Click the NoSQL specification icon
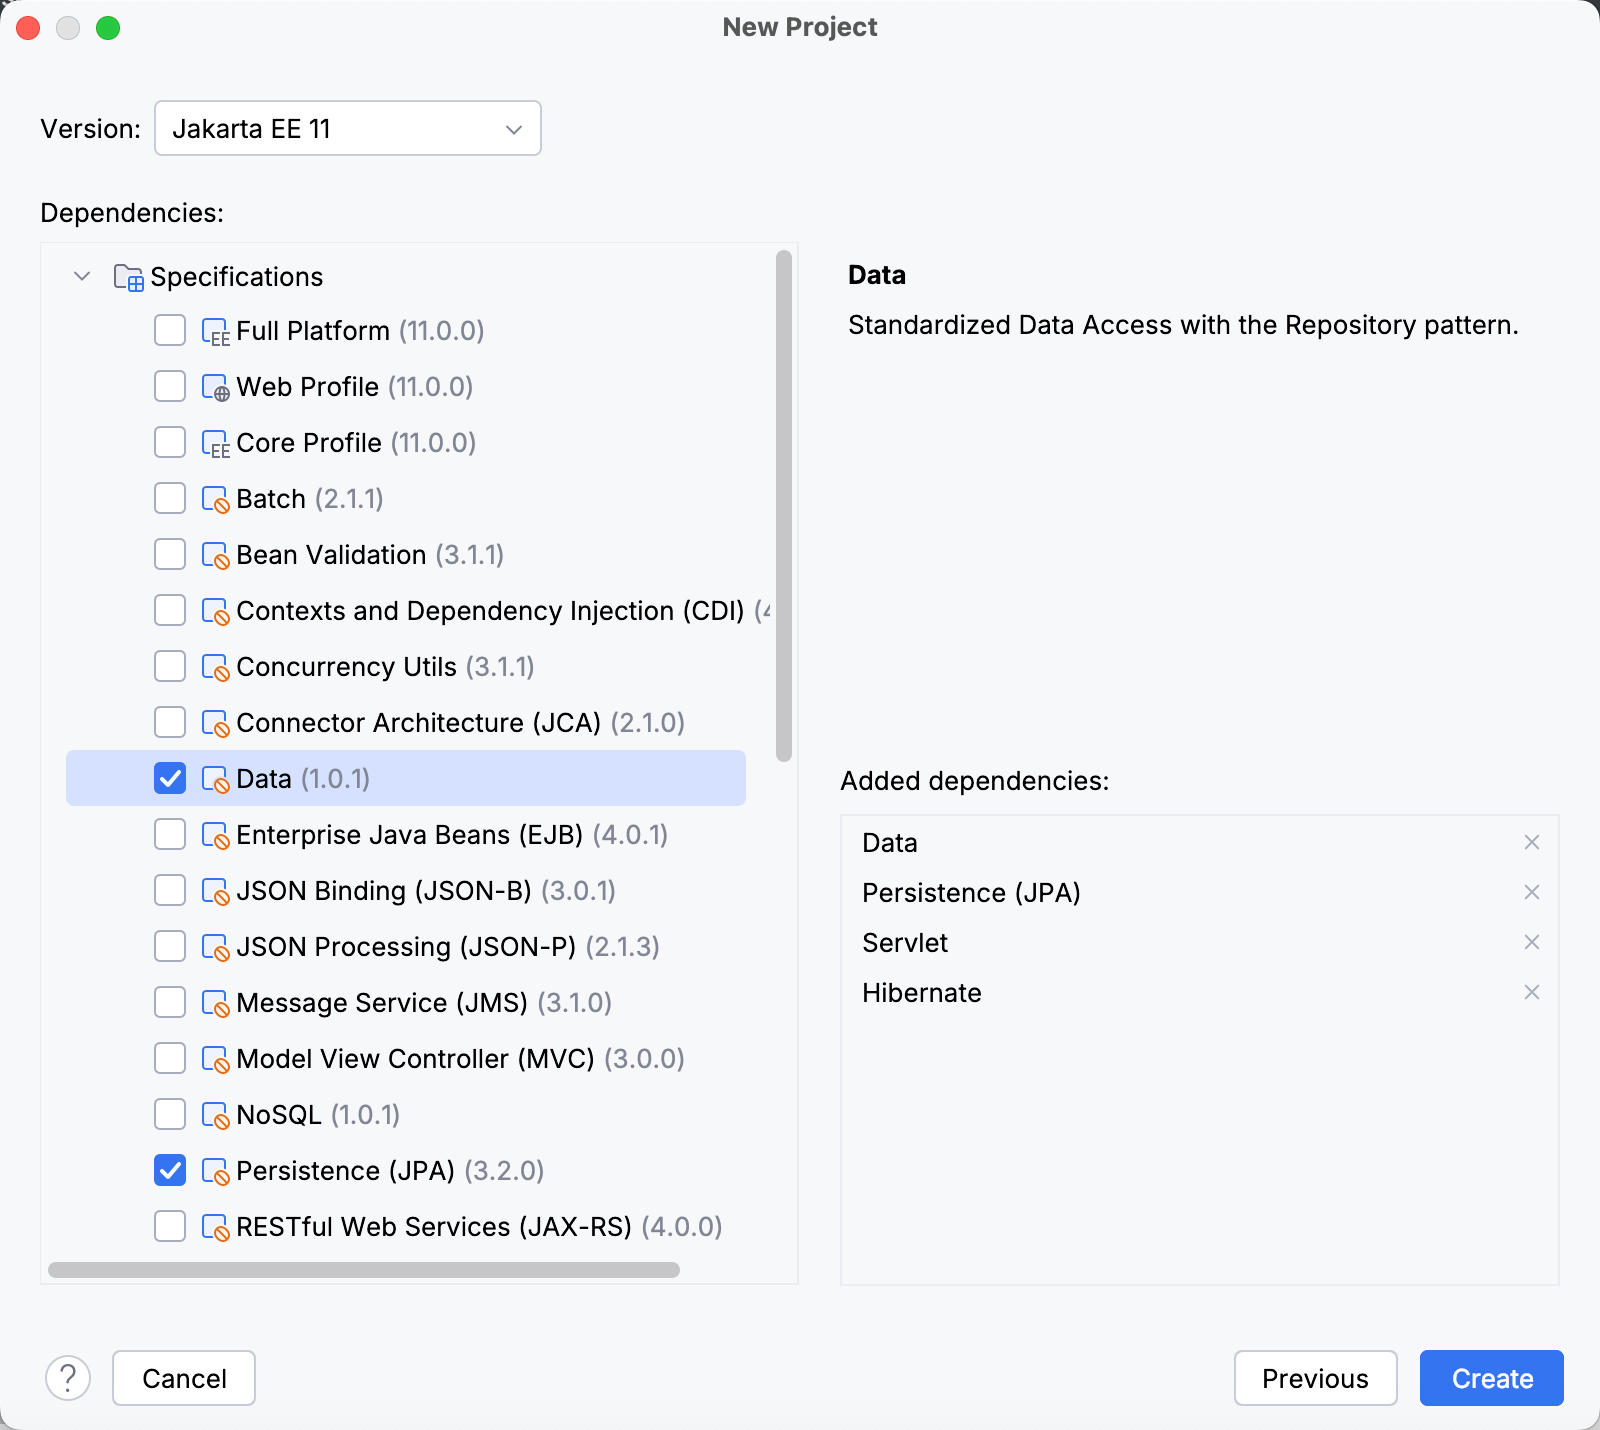This screenshot has width=1600, height=1430. [217, 1114]
